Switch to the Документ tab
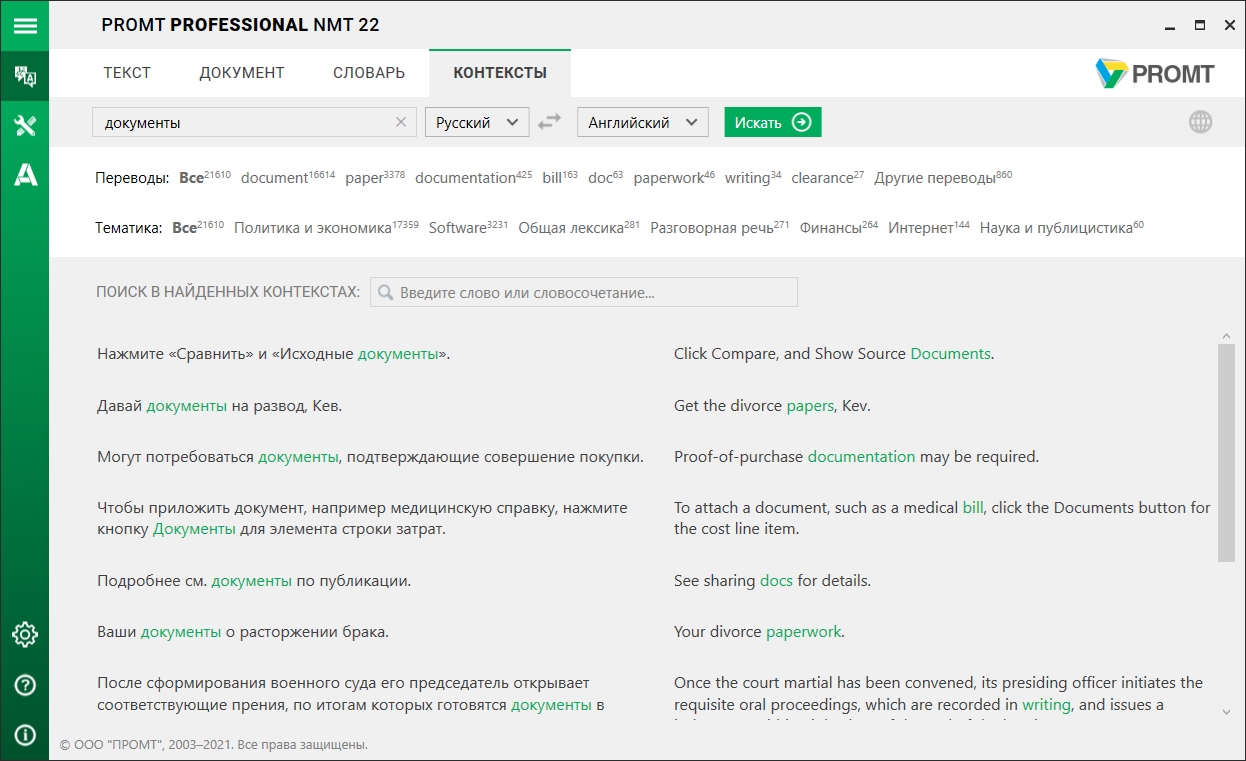Image resolution: width=1246 pixels, height=761 pixels. pos(242,73)
